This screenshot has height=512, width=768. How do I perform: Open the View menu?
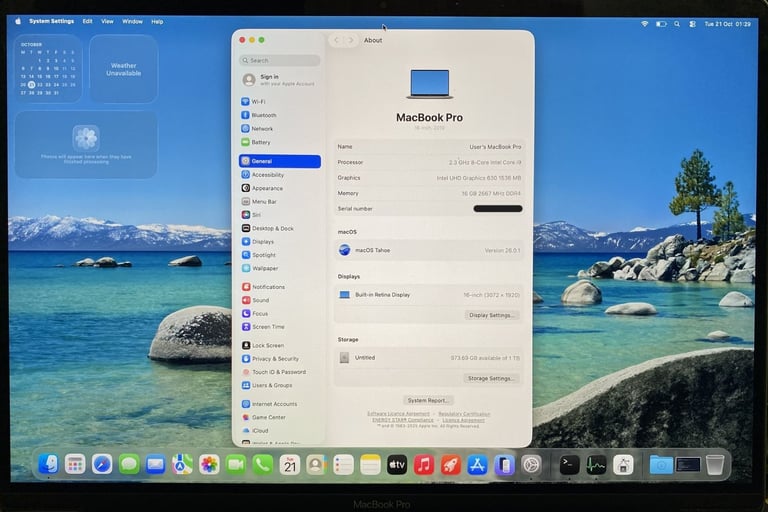click(107, 22)
